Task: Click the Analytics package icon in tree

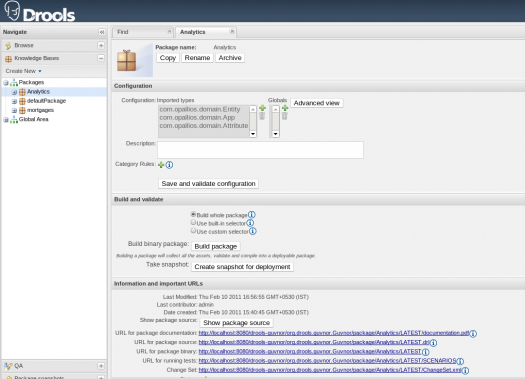Action: coord(22,92)
